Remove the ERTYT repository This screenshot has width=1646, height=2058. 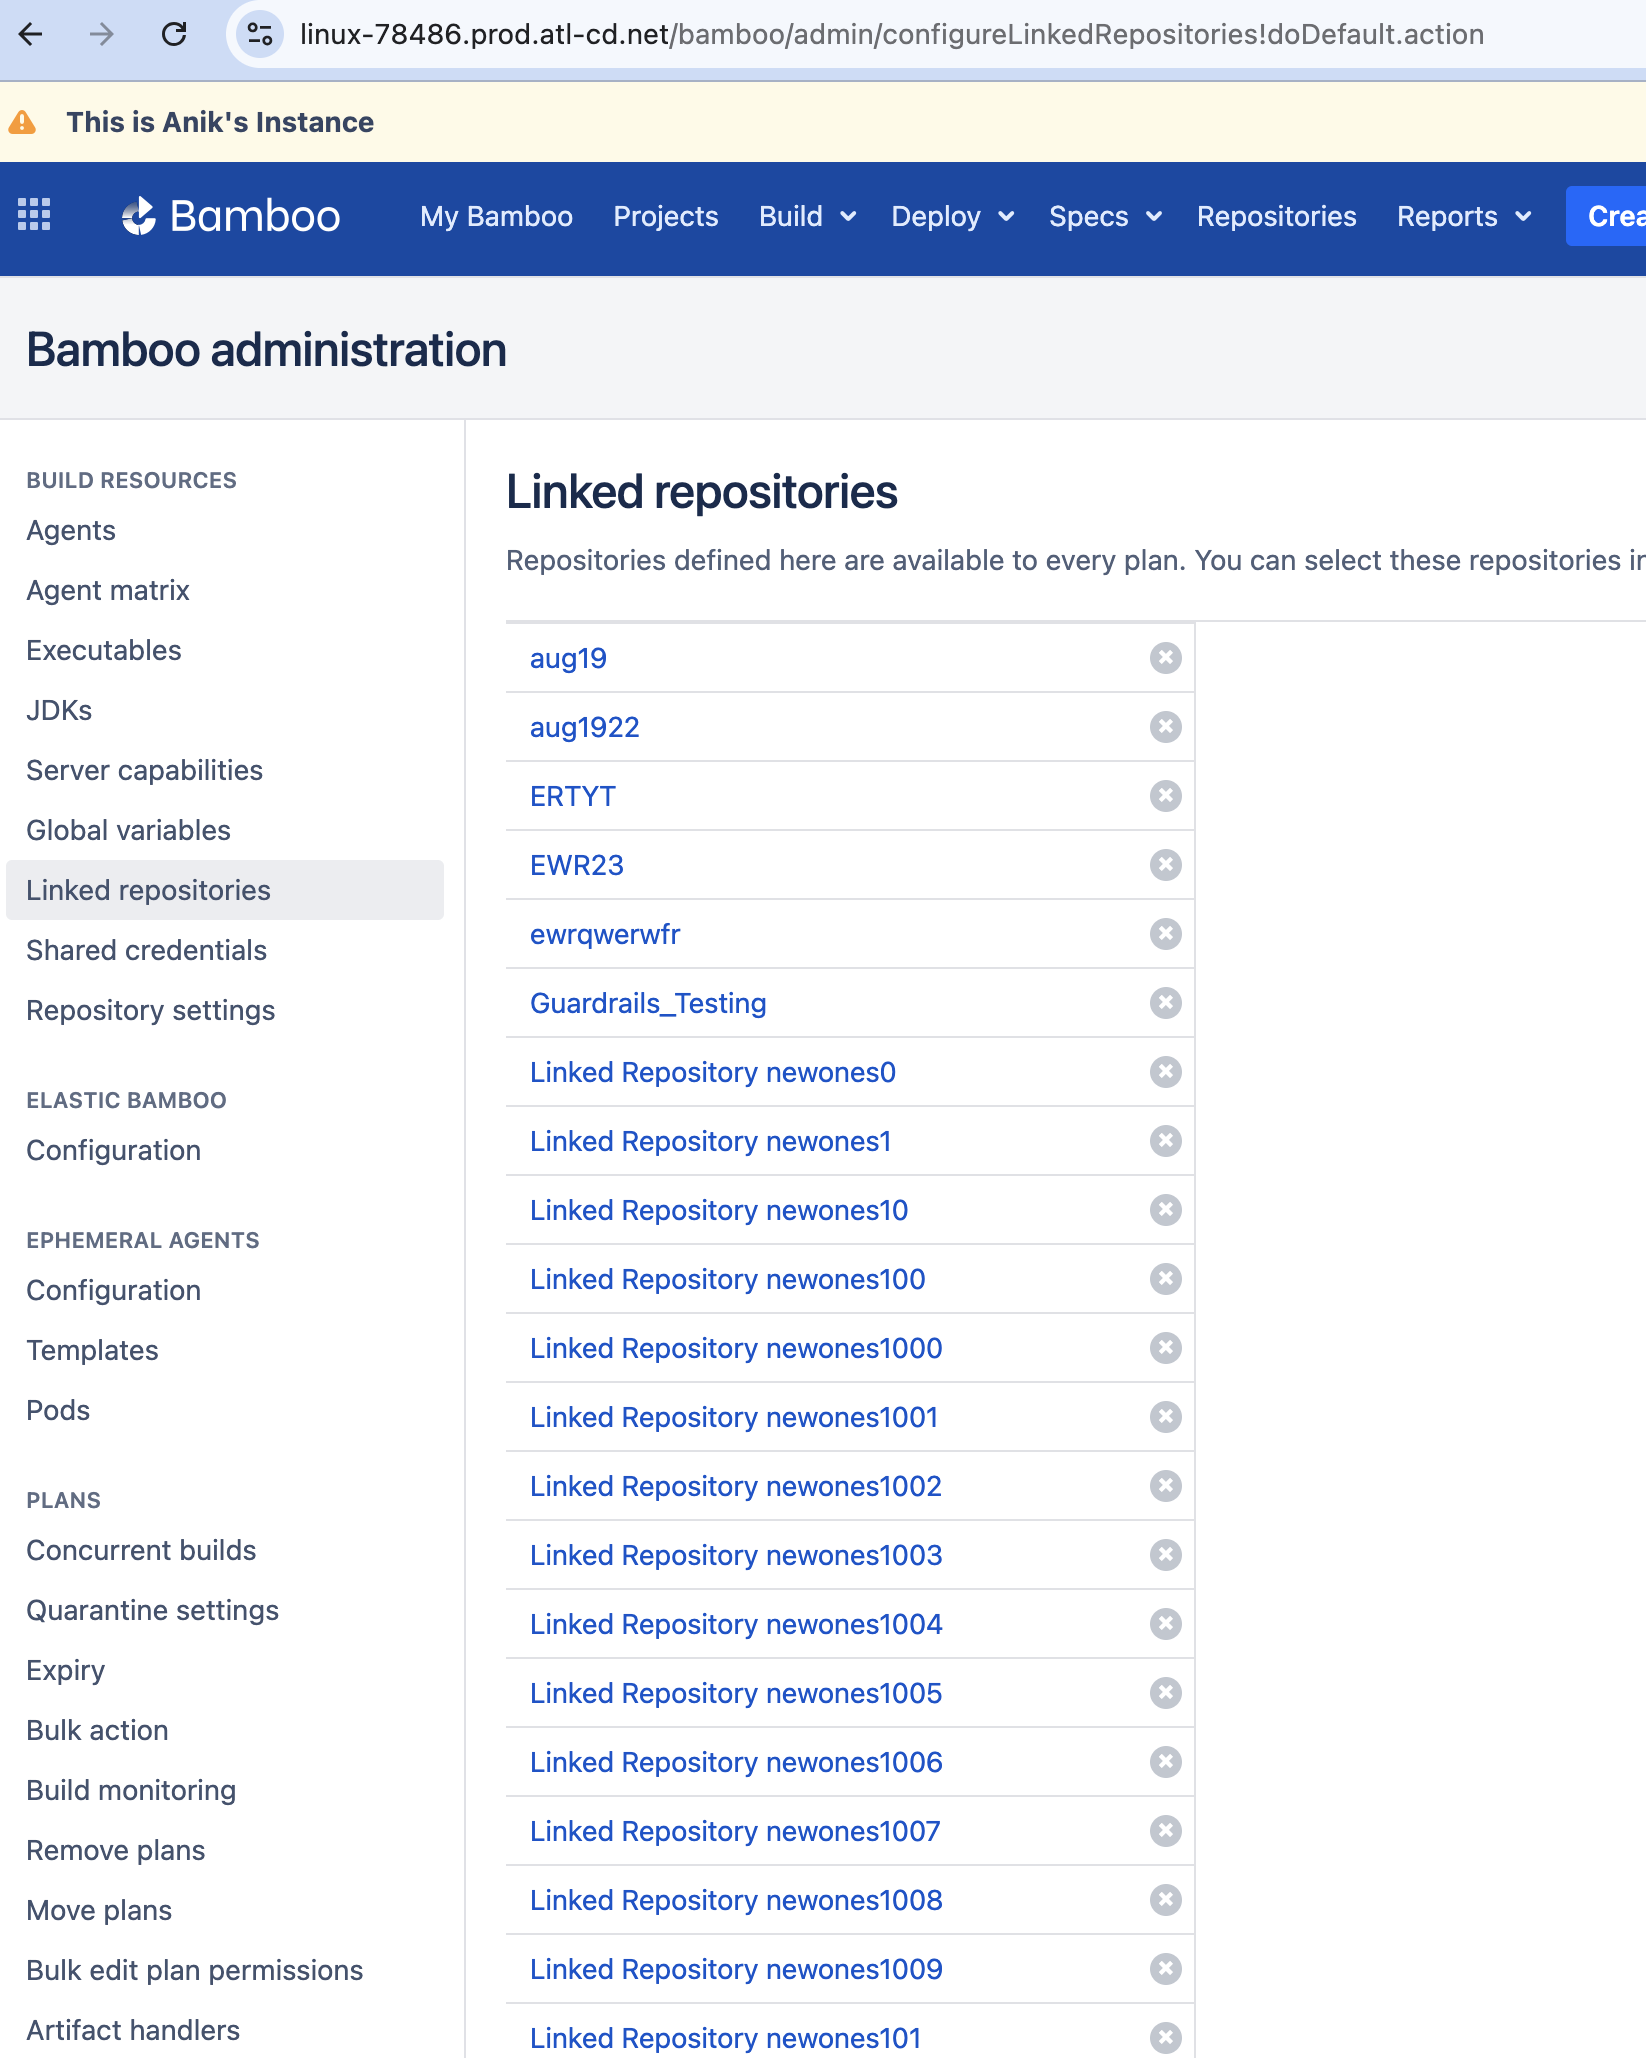pyautogui.click(x=1165, y=796)
